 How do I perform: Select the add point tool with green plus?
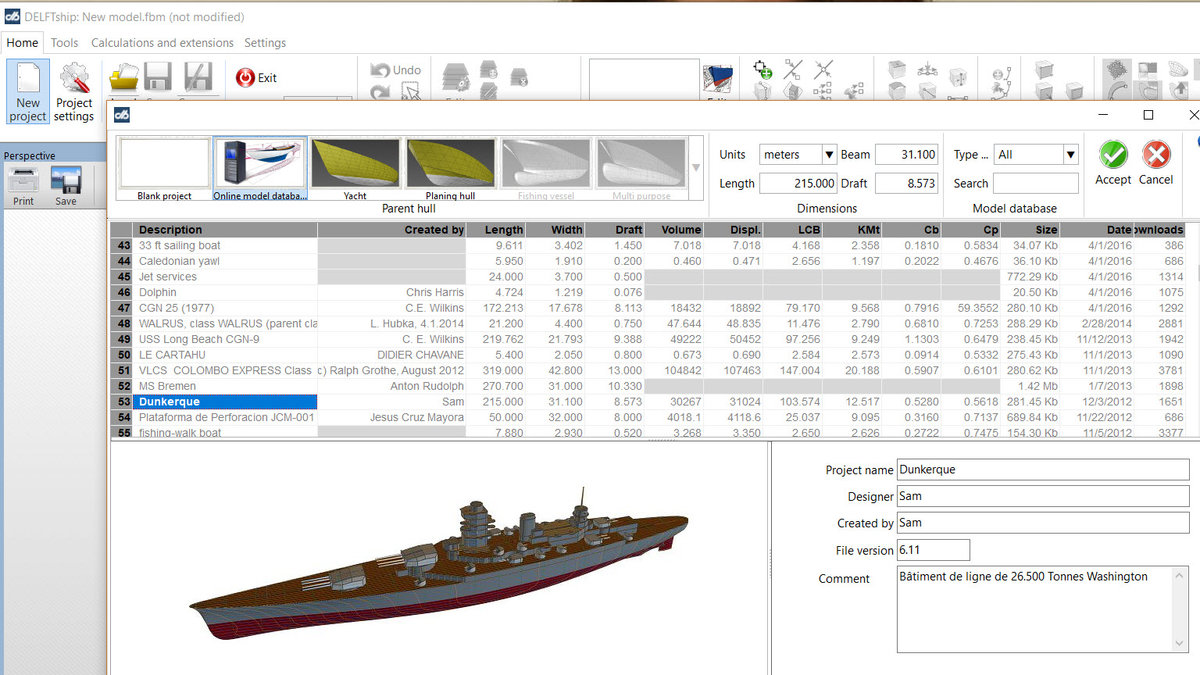(763, 69)
